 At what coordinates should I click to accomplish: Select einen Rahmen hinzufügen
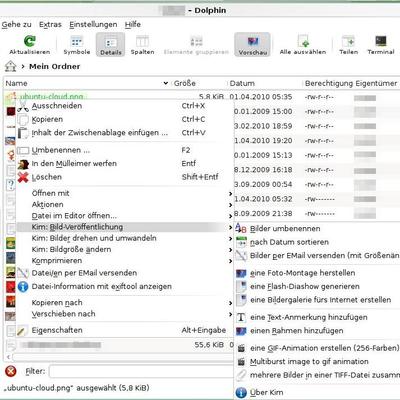(318, 331)
